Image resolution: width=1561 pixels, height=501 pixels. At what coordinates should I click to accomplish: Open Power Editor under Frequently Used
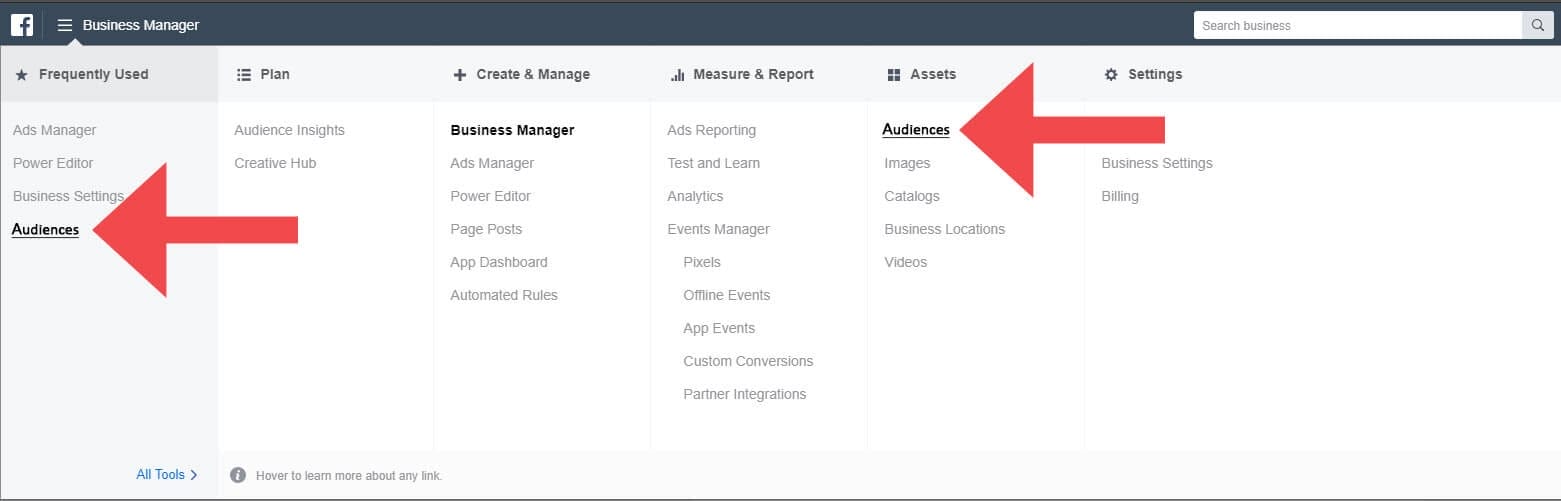[53, 163]
